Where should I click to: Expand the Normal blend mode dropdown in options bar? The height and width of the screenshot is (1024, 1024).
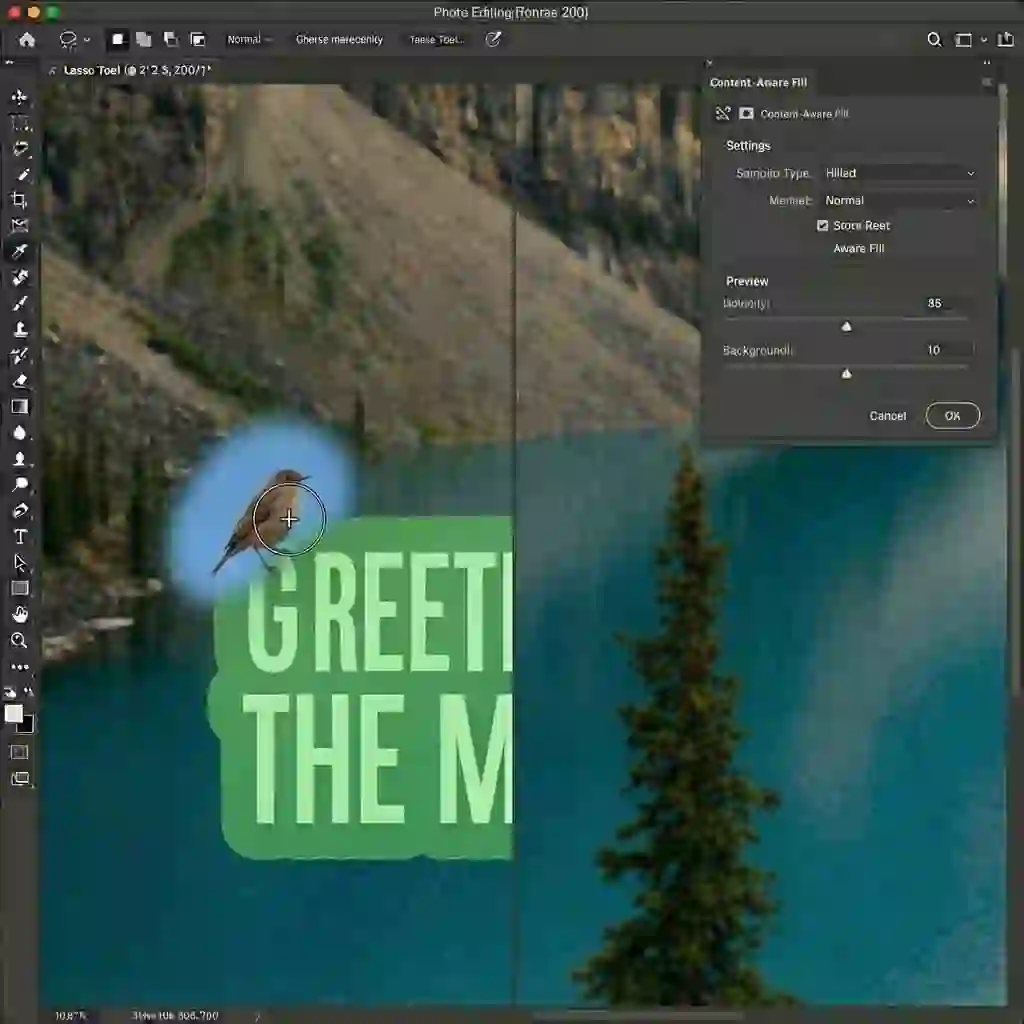click(x=248, y=39)
